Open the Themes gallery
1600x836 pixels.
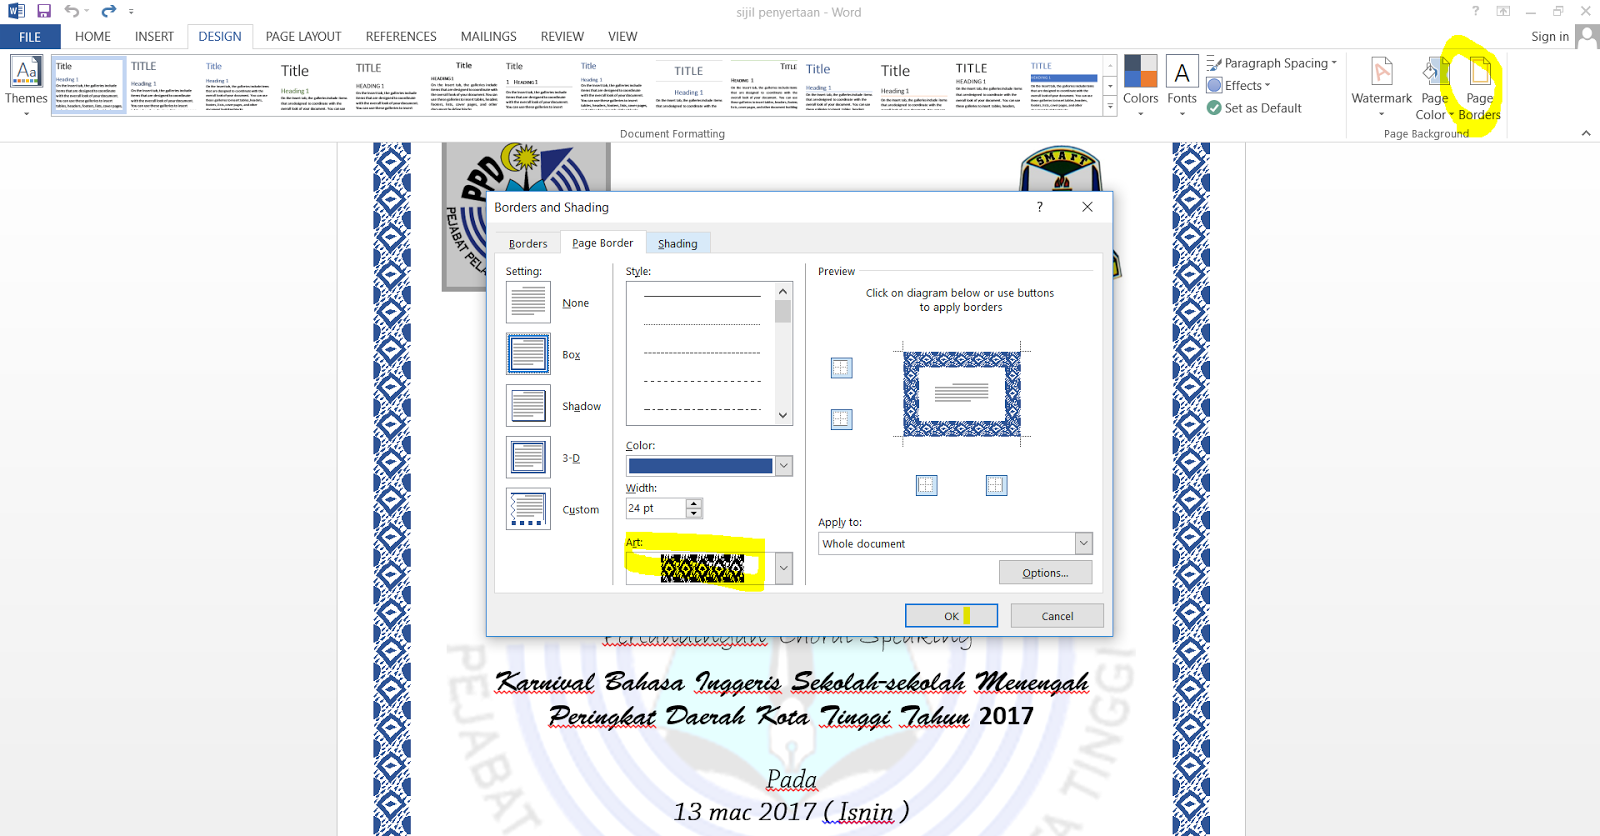(x=26, y=85)
